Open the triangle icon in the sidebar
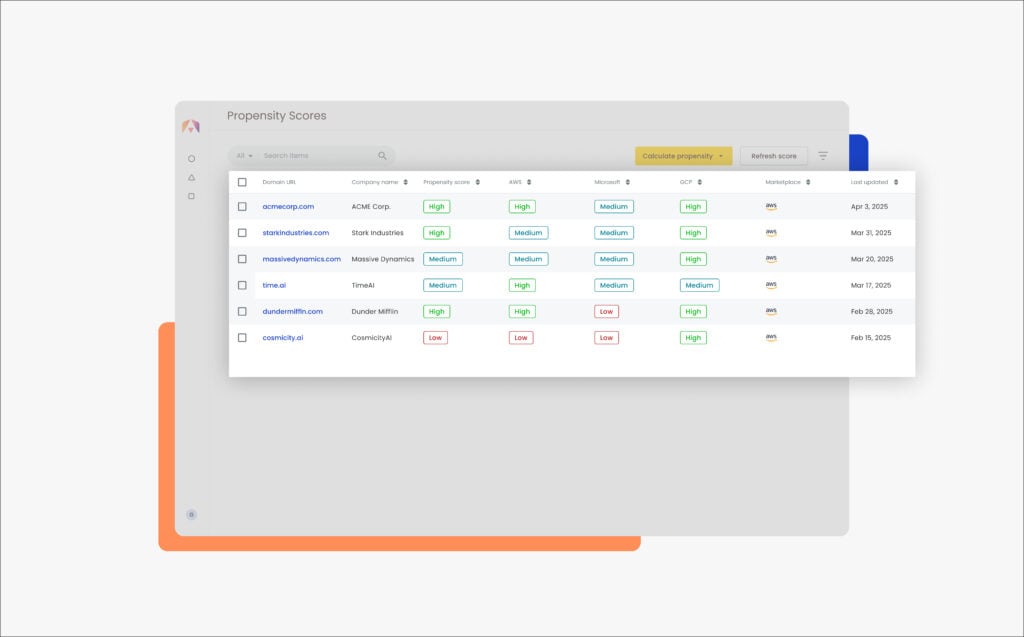Viewport: 1024px width, 637px height. tap(191, 178)
